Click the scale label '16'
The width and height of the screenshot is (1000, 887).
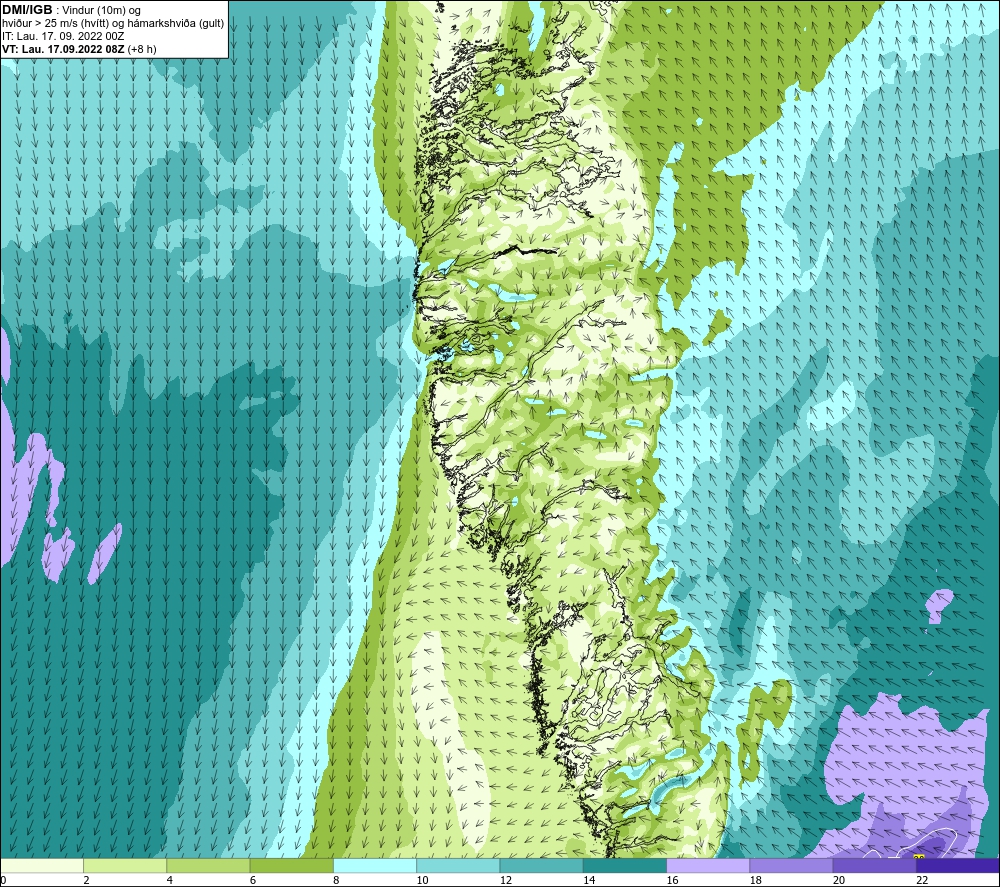(x=672, y=880)
